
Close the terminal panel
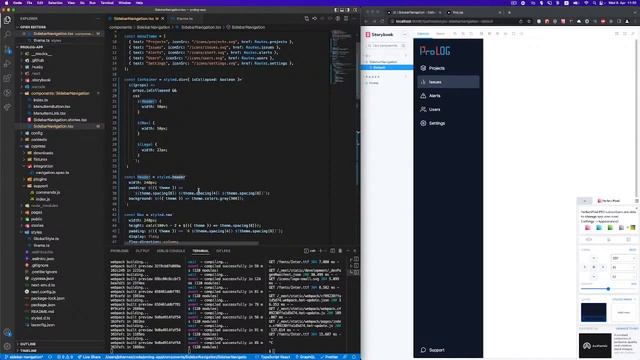pos(355,251)
